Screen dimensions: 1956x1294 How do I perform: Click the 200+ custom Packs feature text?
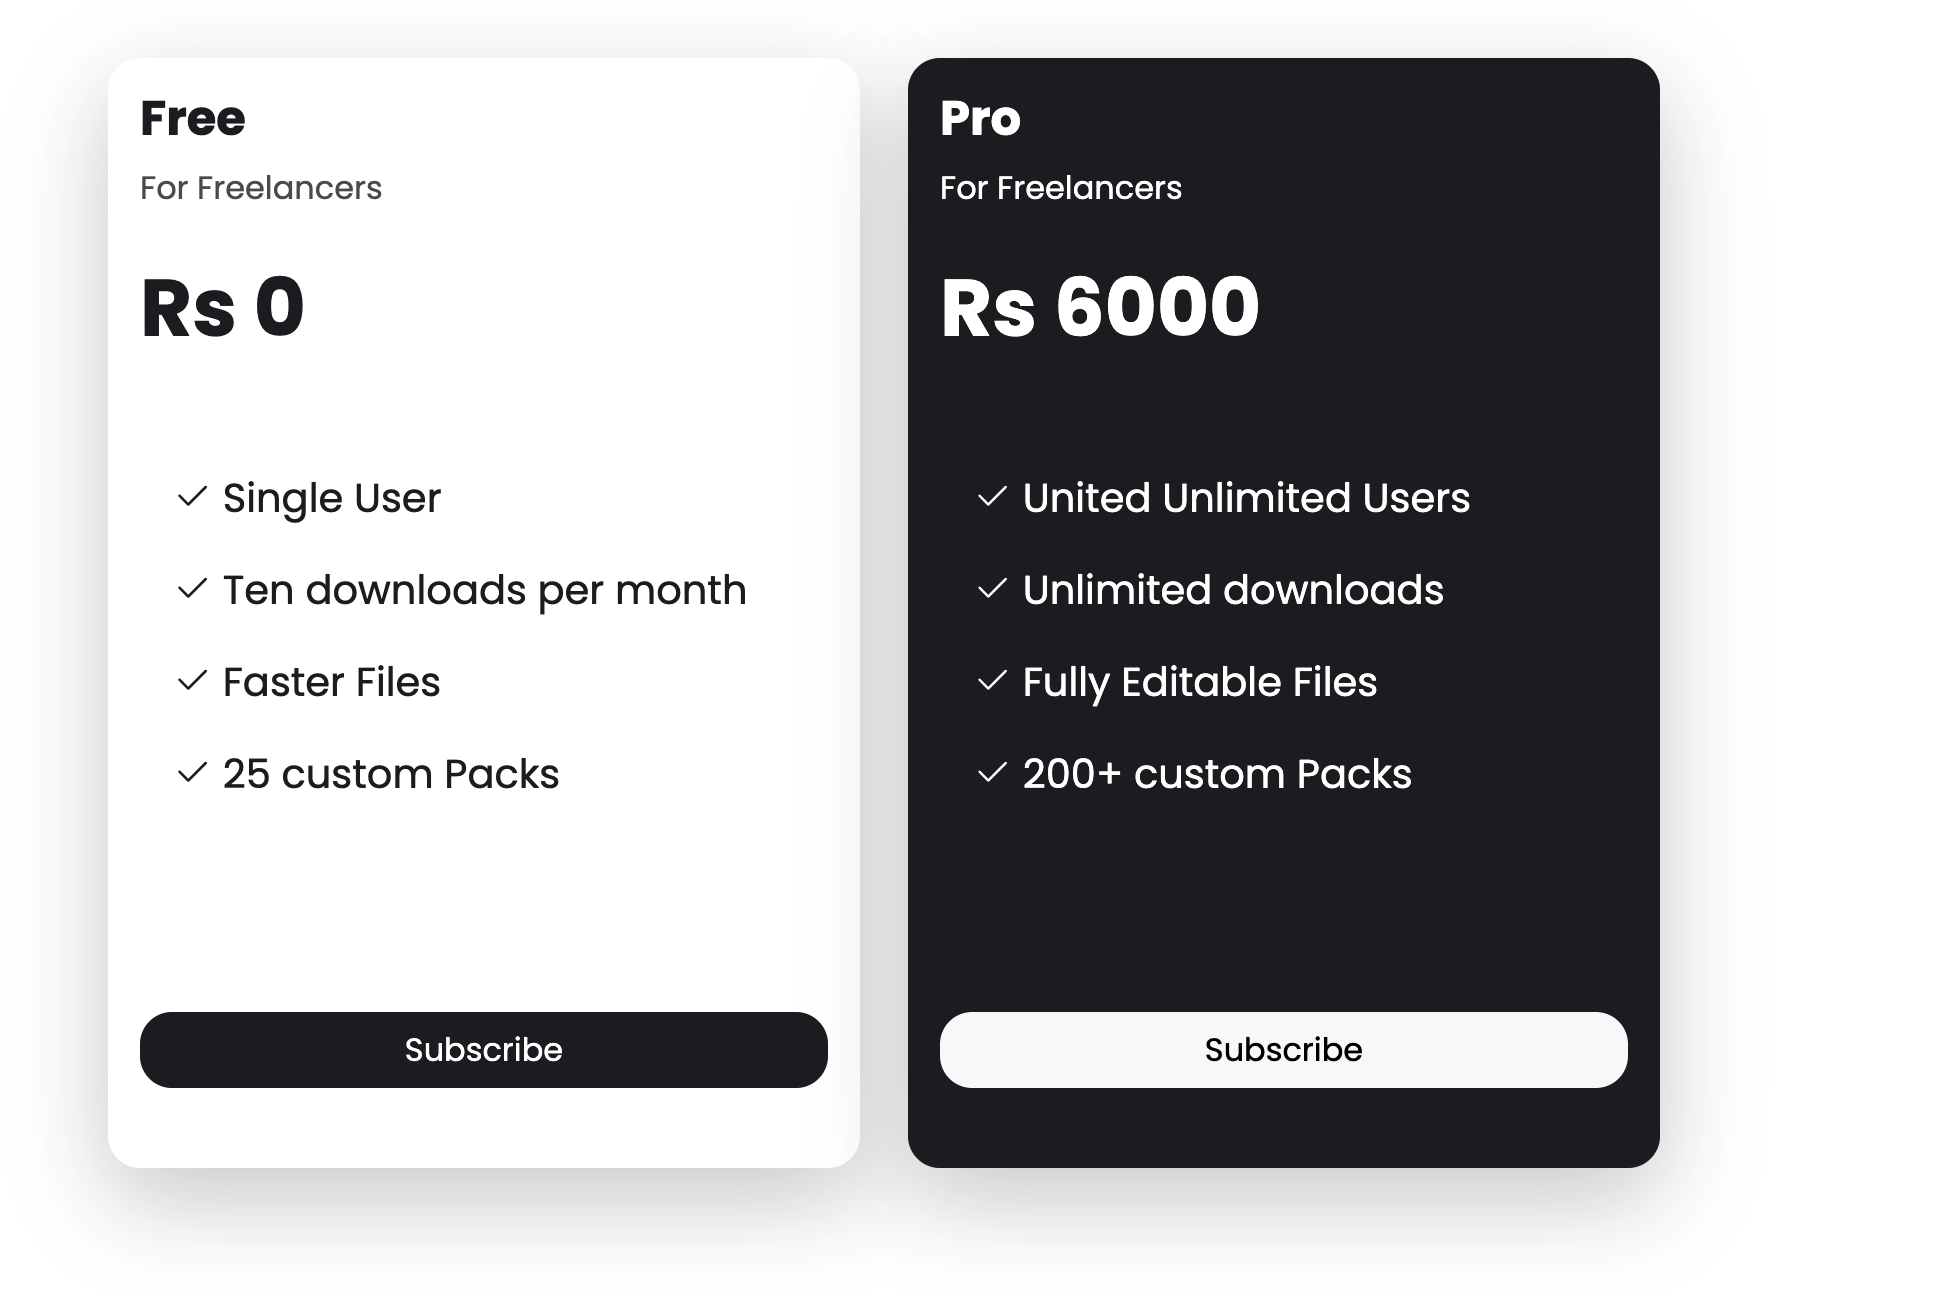click(x=1217, y=774)
